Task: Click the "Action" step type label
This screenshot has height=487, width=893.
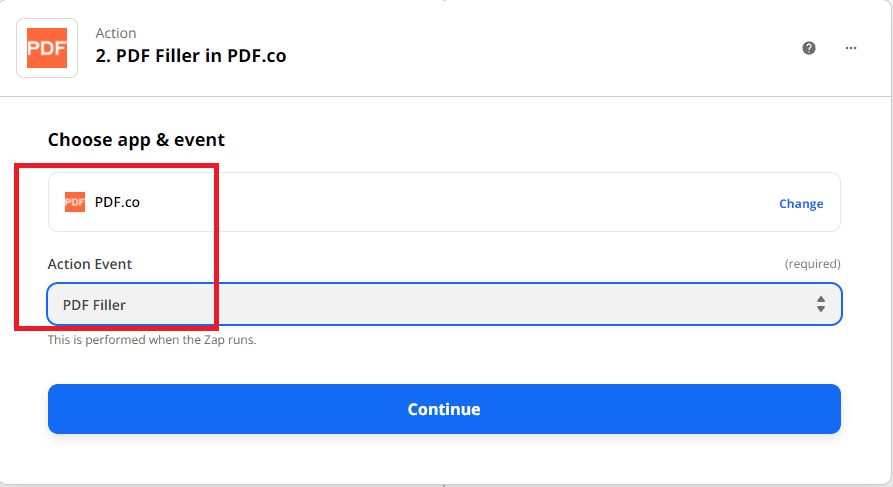Action: [x=116, y=34]
